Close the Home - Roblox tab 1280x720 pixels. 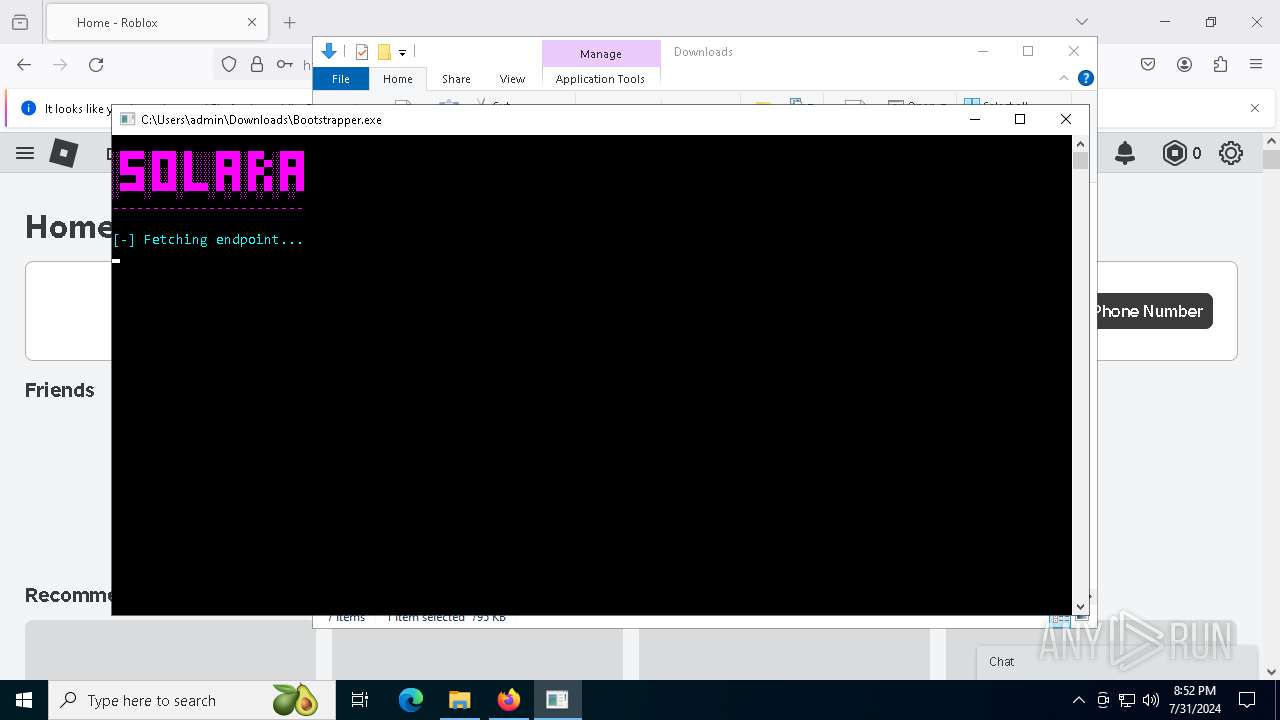[252, 22]
